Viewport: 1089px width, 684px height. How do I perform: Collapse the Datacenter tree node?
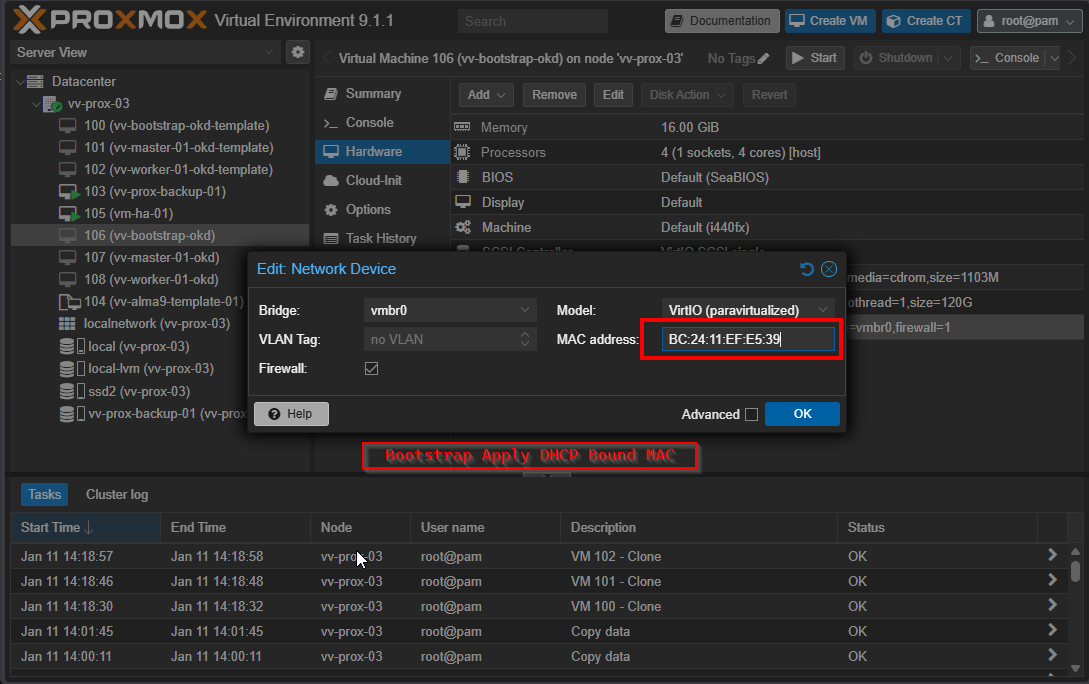tap(19, 81)
